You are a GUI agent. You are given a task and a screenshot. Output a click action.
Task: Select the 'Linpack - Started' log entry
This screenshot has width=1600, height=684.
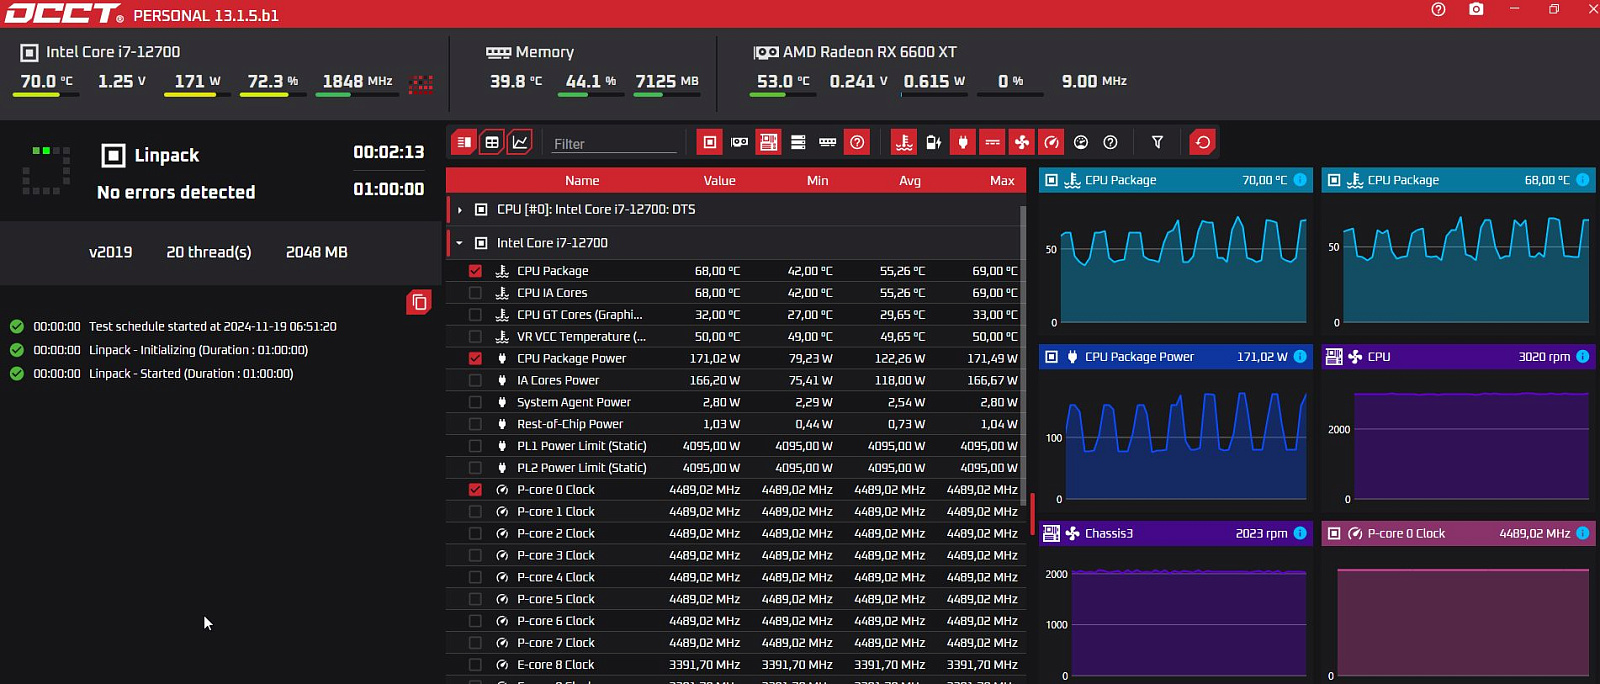coord(191,374)
